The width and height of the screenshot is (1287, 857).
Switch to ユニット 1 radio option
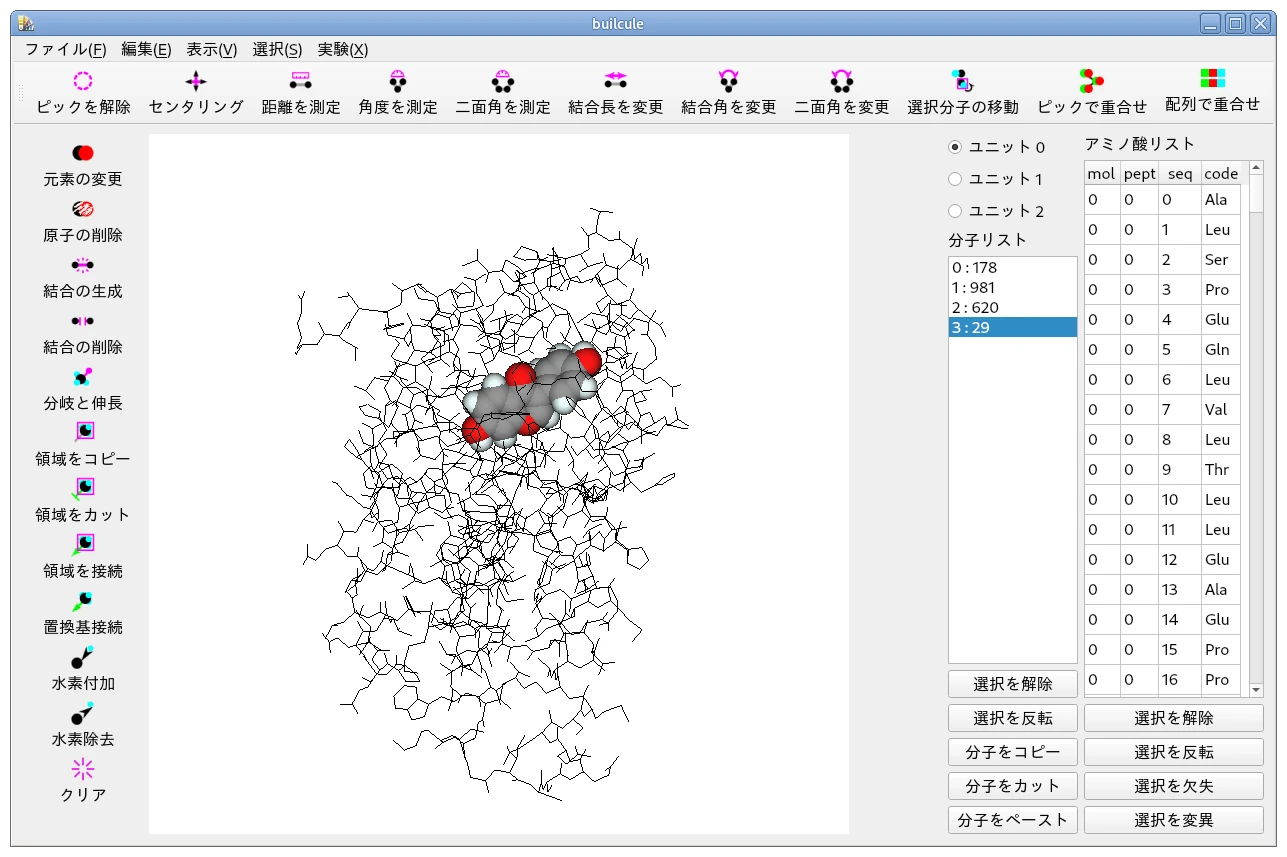point(955,179)
